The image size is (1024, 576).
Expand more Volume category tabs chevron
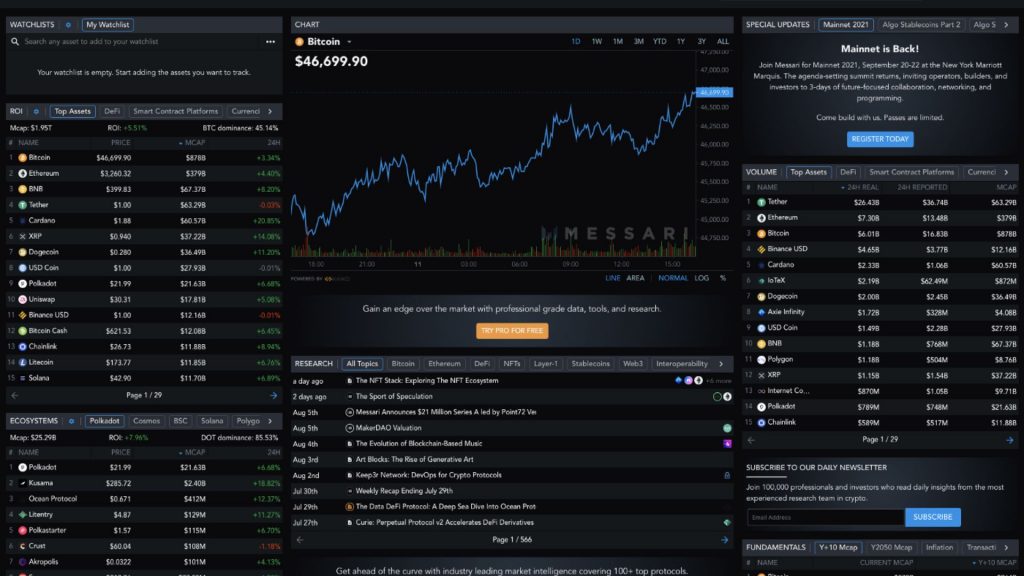pyautogui.click(x=1006, y=172)
